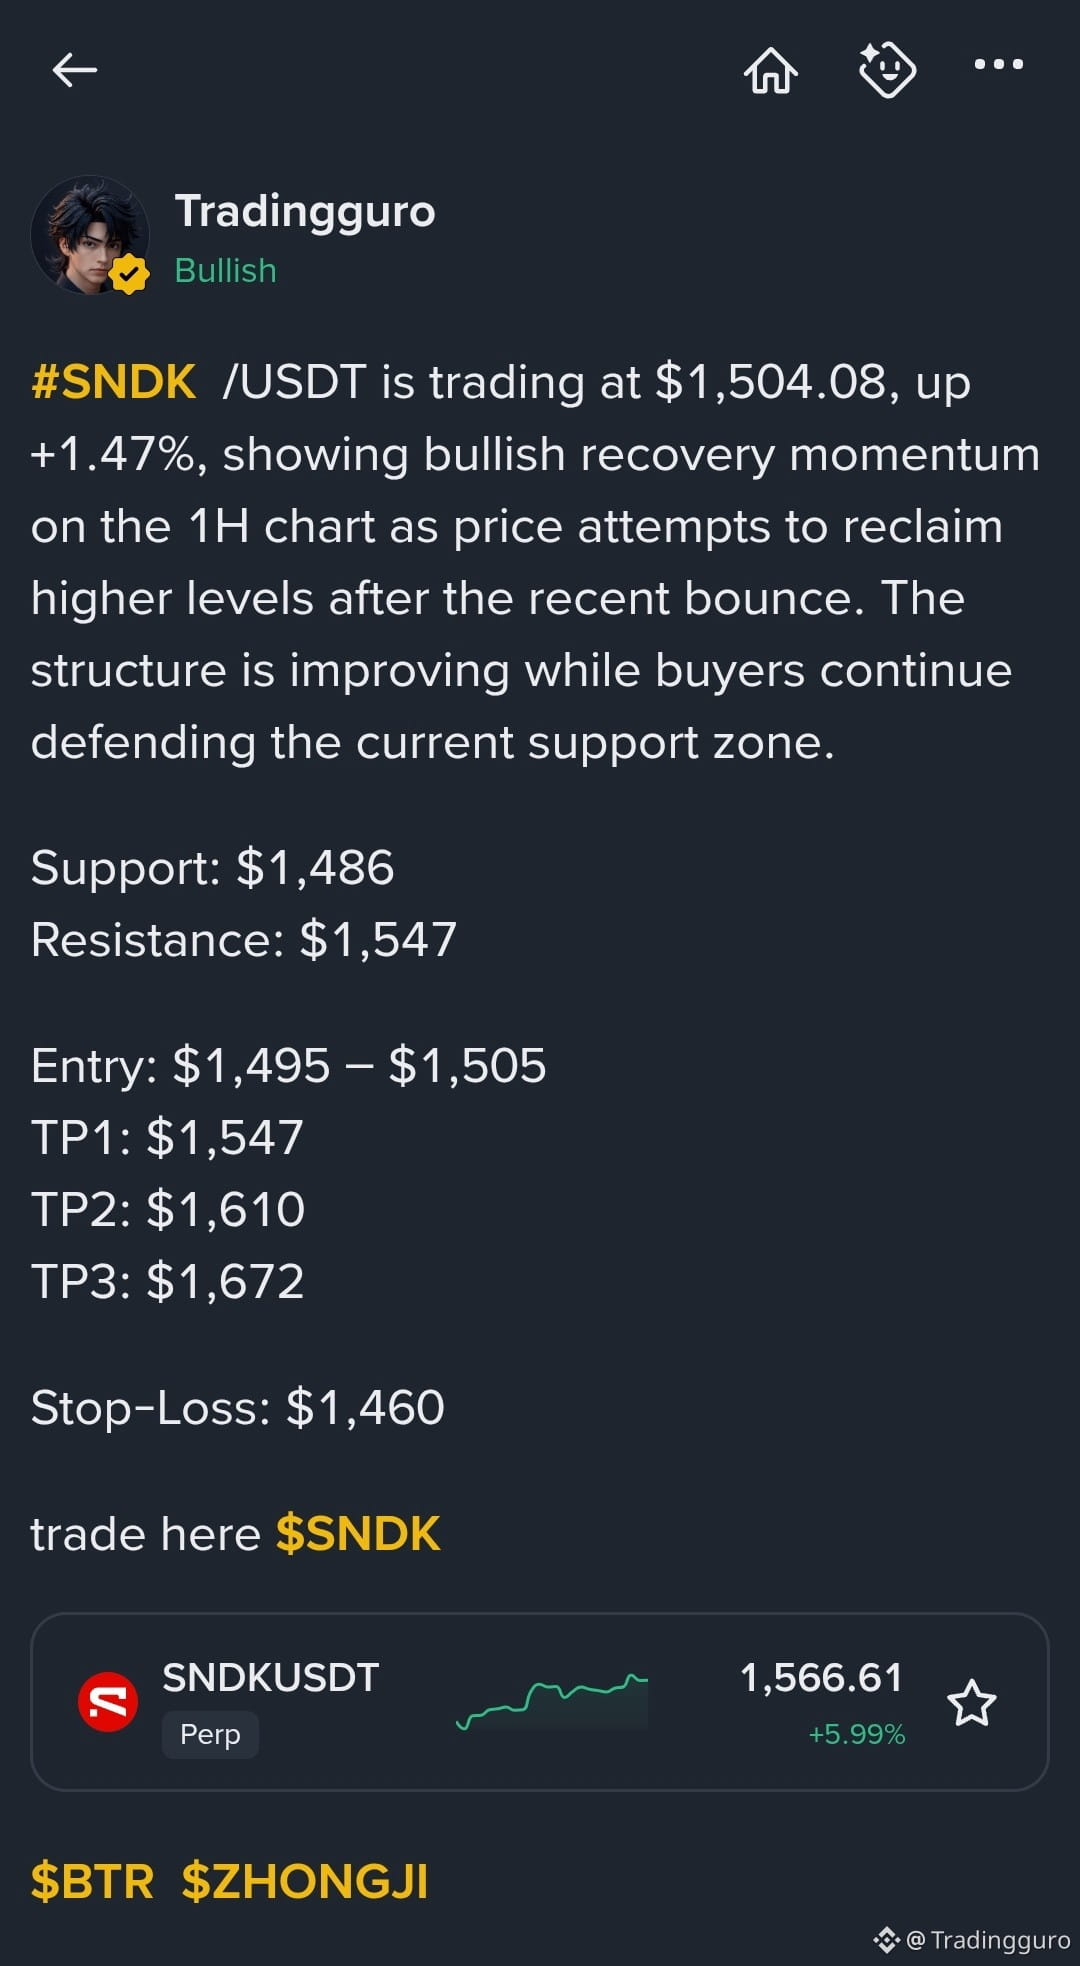1080x1966 pixels.
Task: View the SNDKUSDT mini price chart
Action: coord(552,1702)
